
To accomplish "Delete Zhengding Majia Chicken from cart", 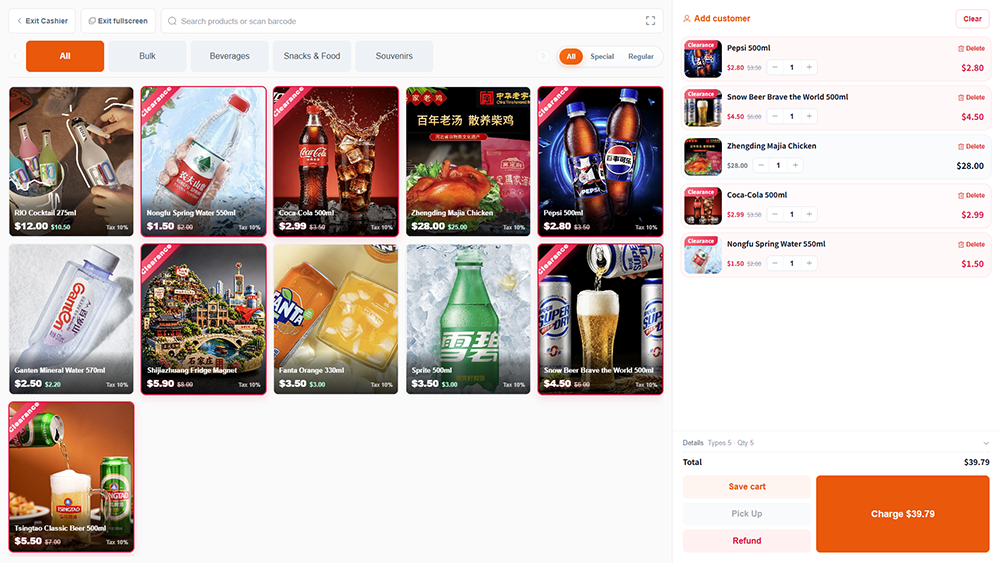I will [x=971, y=147].
